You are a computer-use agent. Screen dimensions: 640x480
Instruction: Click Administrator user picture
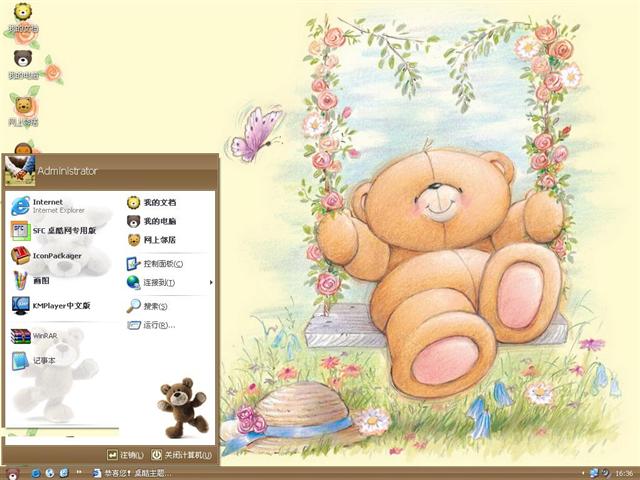coord(20,170)
